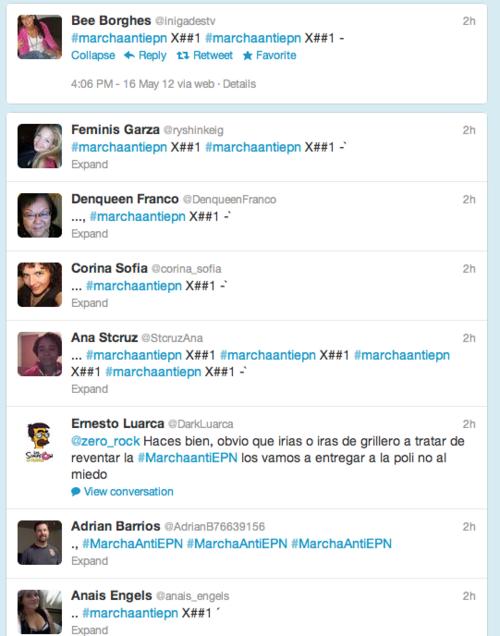Screen dimensions: 500x636
Task: Open Bee Borghes profile picture
Action: click(39, 37)
